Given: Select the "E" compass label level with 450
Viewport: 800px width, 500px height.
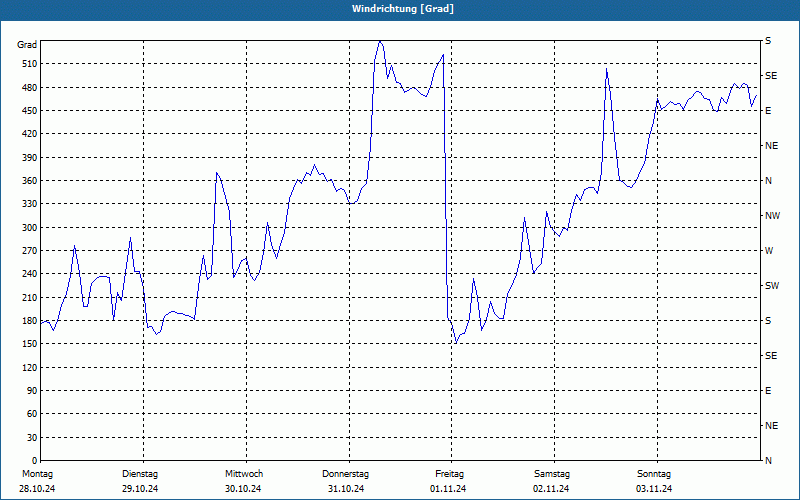Looking at the screenshot, I should click(x=768, y=111).
